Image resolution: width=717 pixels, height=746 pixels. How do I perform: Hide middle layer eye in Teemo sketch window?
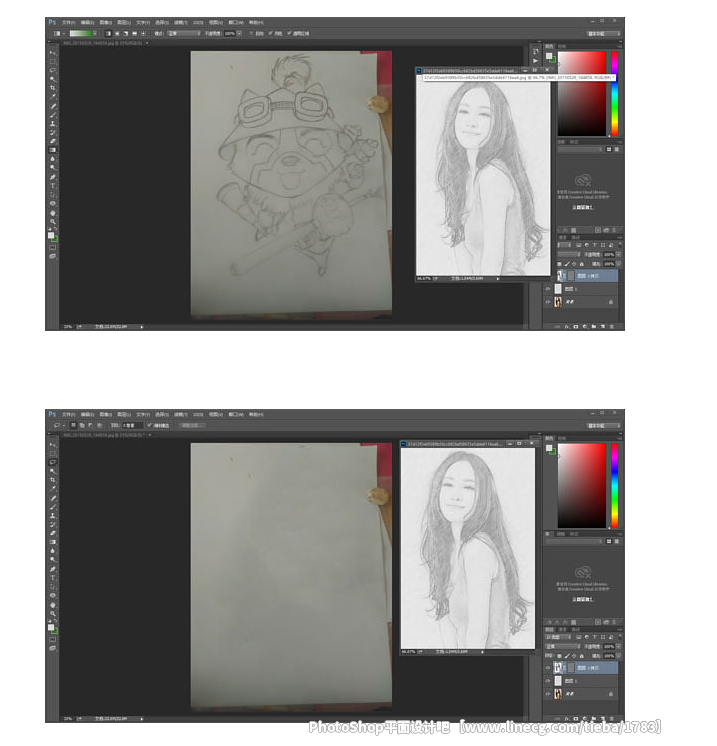coord(548,289)
